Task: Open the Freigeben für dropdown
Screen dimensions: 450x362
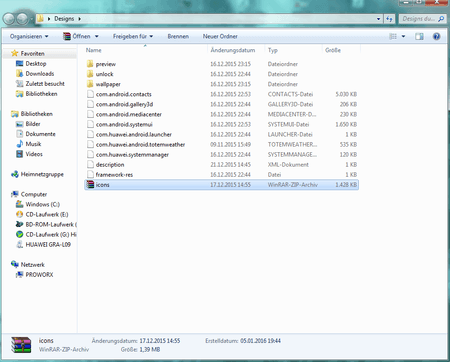Action: (133, 36)
